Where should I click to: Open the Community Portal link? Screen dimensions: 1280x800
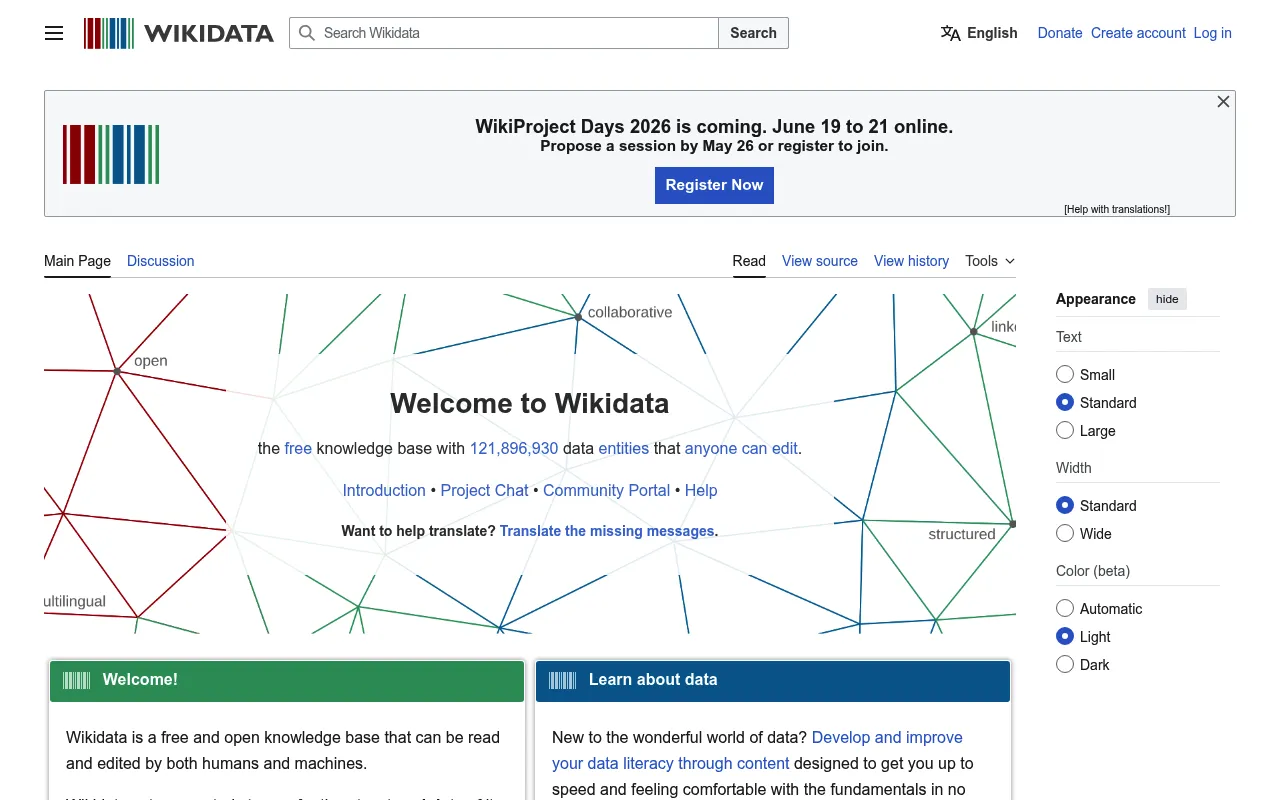[x=606, y=490]
